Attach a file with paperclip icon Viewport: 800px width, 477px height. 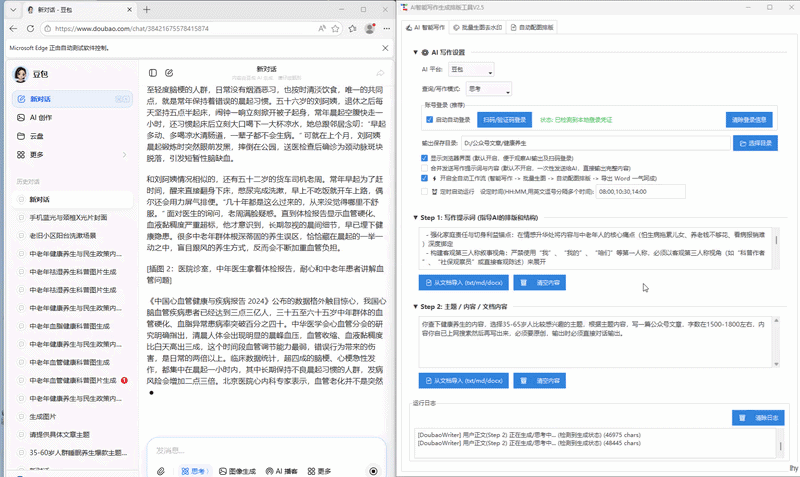161,471
